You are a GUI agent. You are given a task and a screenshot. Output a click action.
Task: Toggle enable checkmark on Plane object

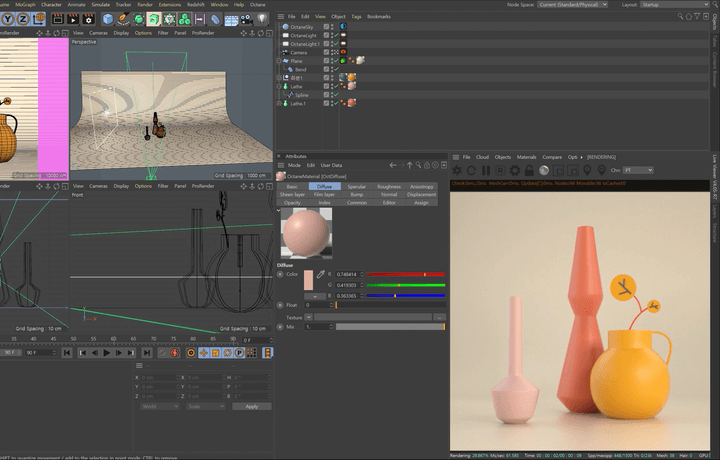click(336, 61)
